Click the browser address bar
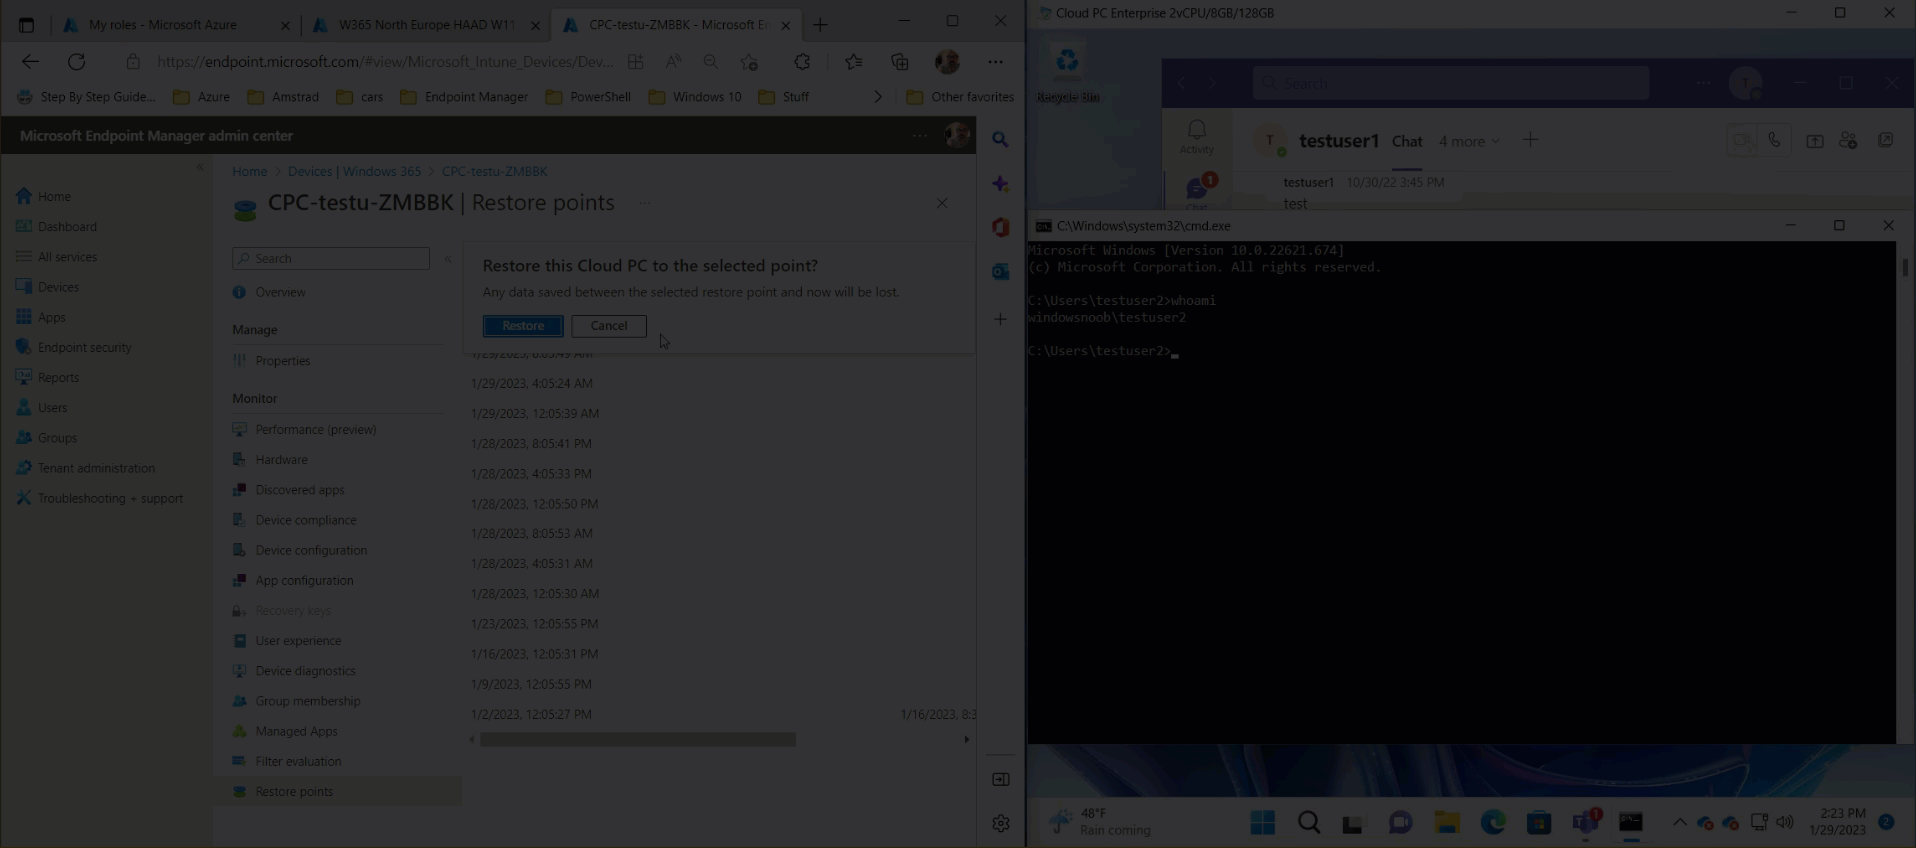The height and width of the screenshot is (848, 1916). pos(385,62)
